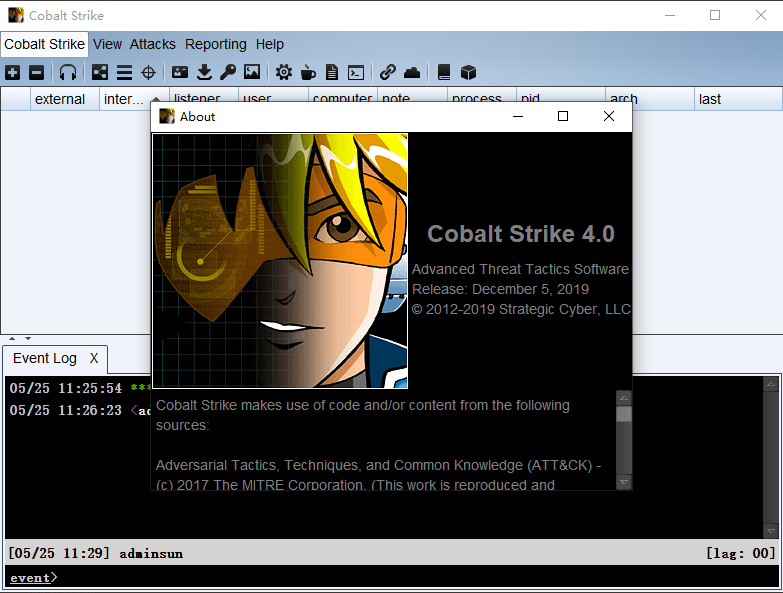
Task: Switch to session table view icon
Action: coord(124,73)
